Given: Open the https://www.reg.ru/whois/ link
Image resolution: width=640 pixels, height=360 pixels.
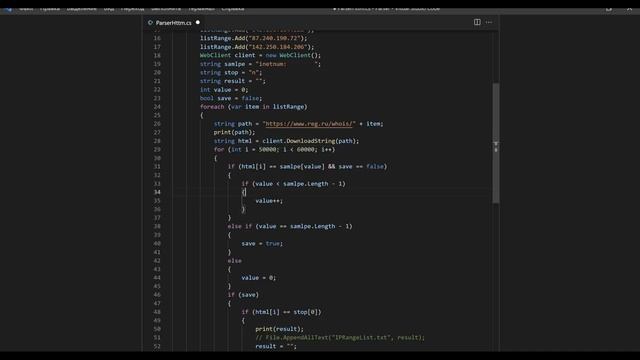Looking at the screenshot, I should coord(309,124).
